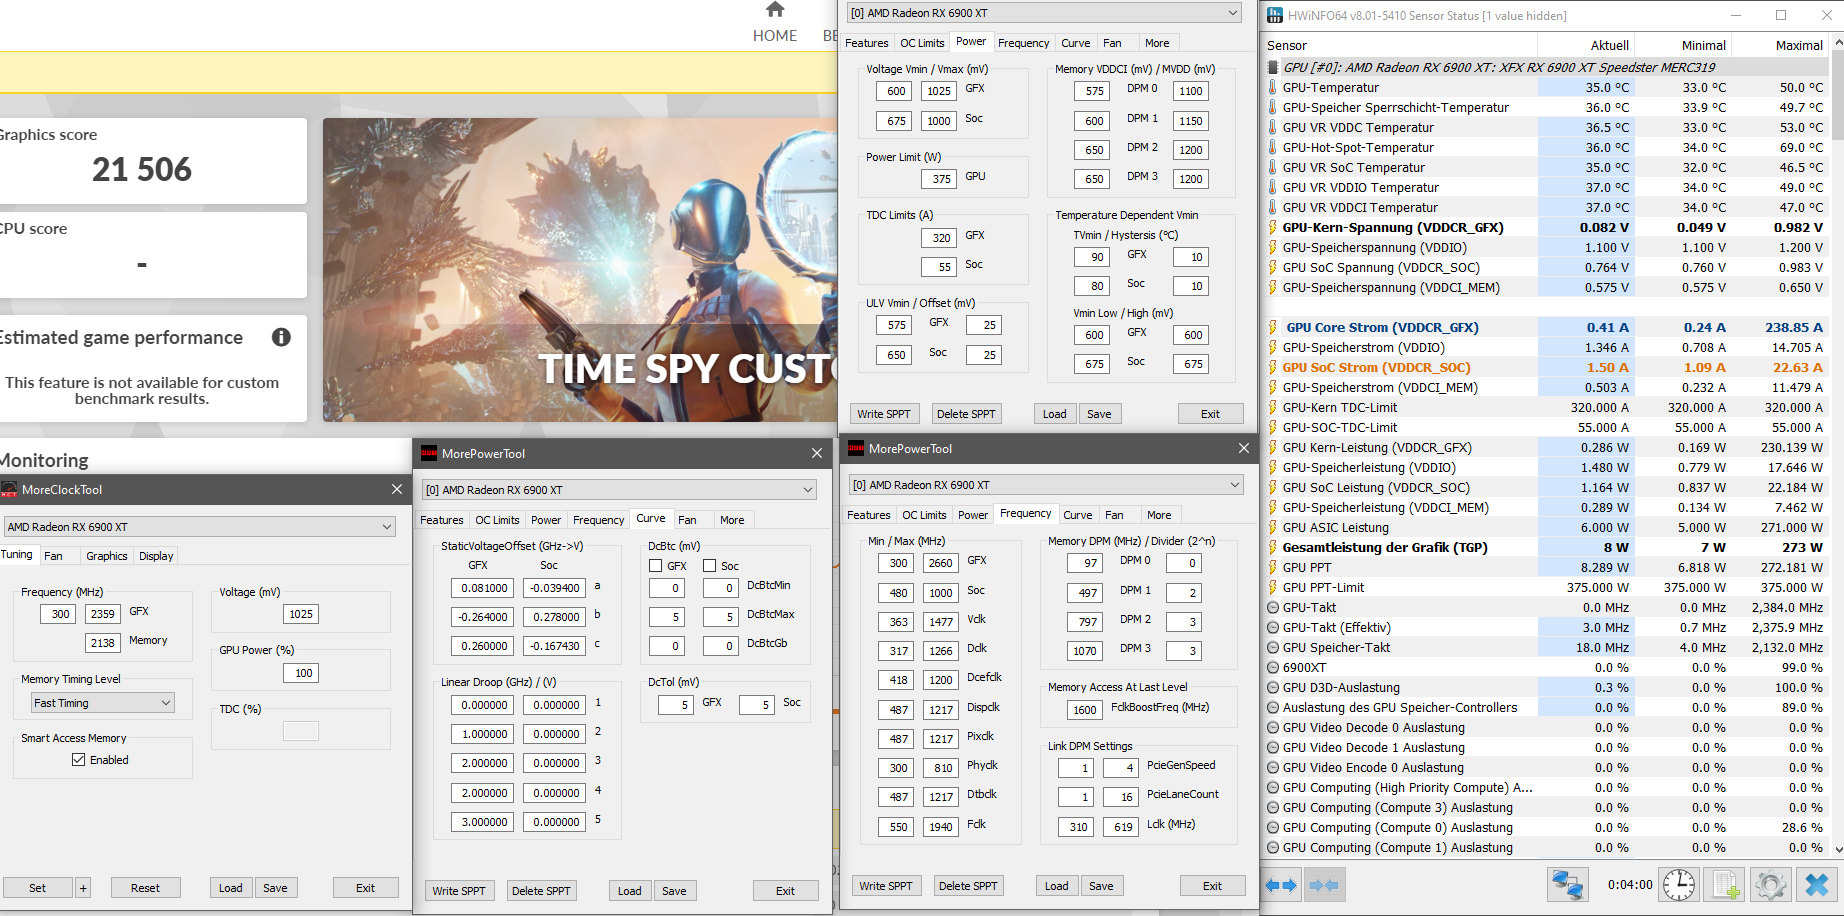Click the lightning icon for GPU-Kern-Spannung
1844x916 pixels.
[1273, 227]
